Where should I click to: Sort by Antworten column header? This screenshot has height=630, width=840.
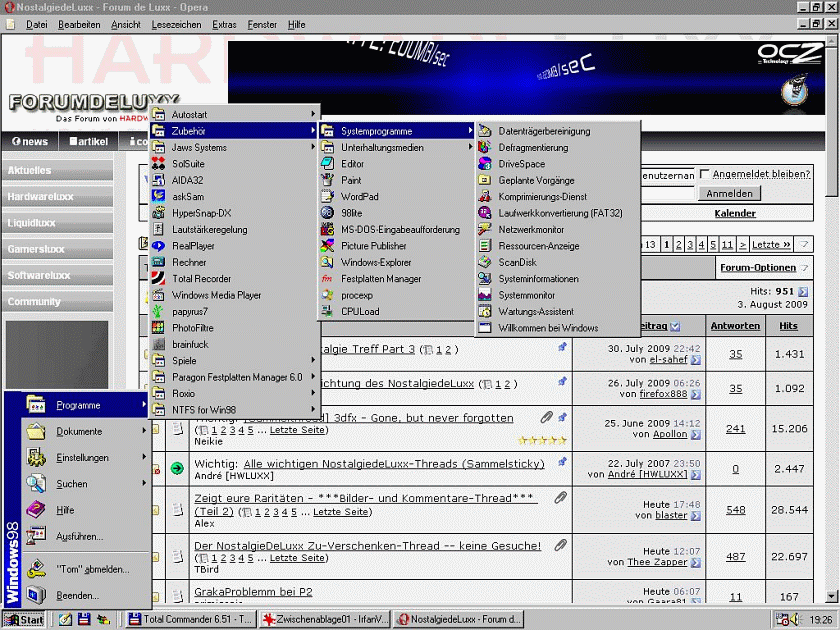735,326
